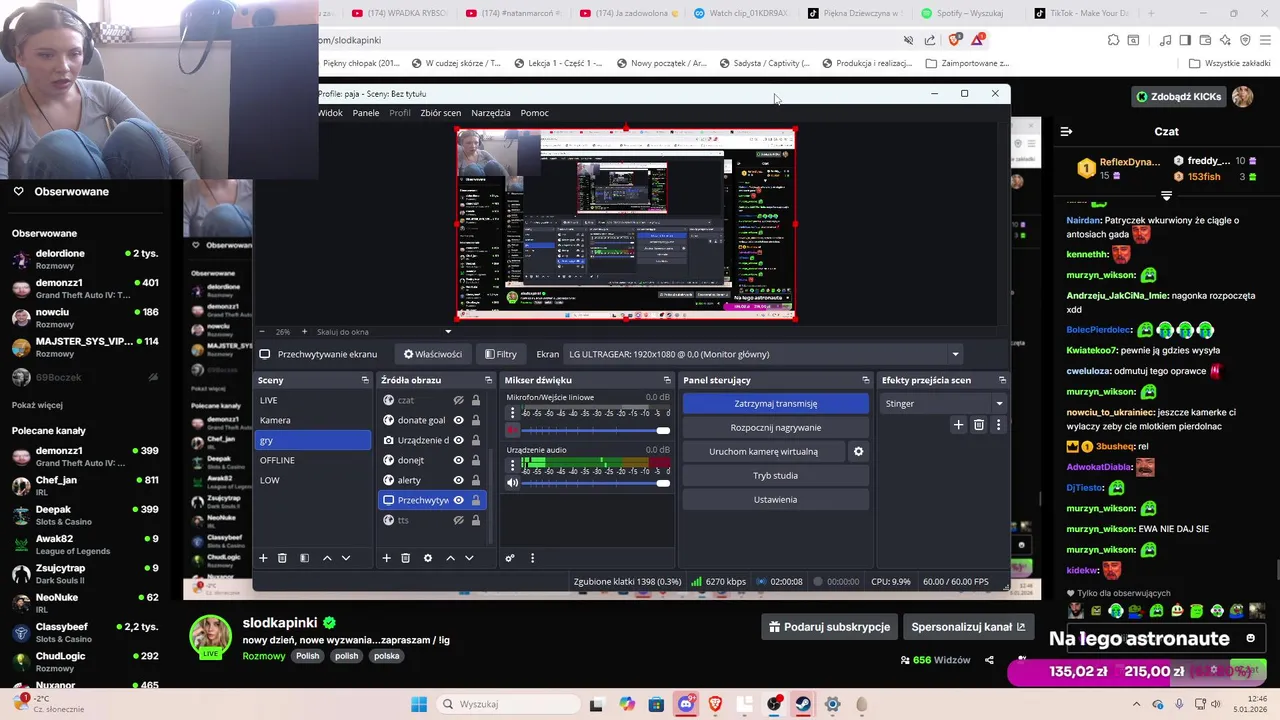Click Tryb studia button
This screenshot has height=720, width=1280.
click(775, 475)
